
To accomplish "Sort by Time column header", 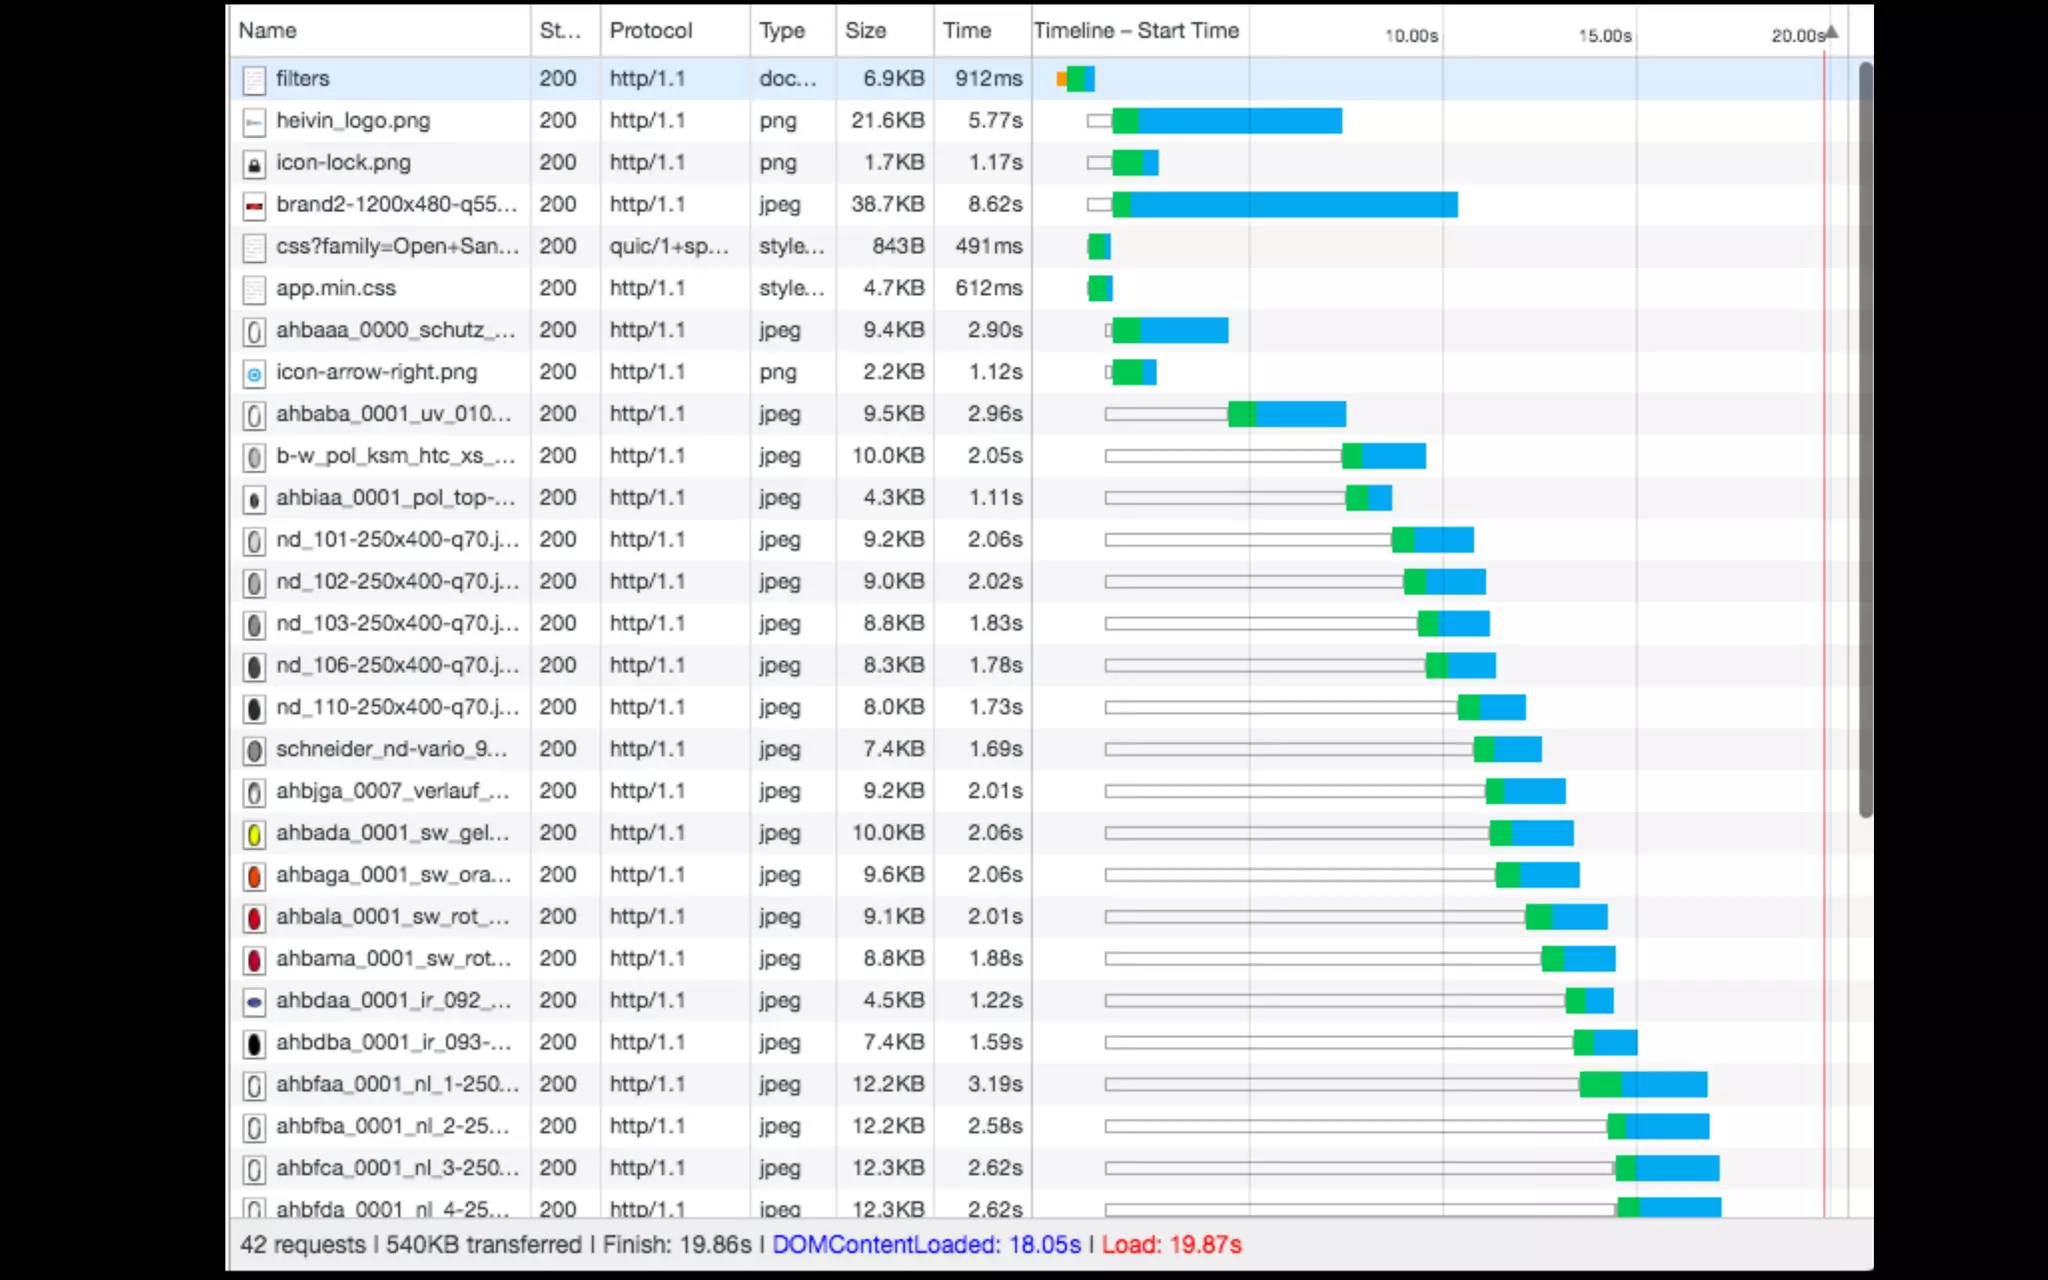I will pyautogui.click(x=967, y=31).
